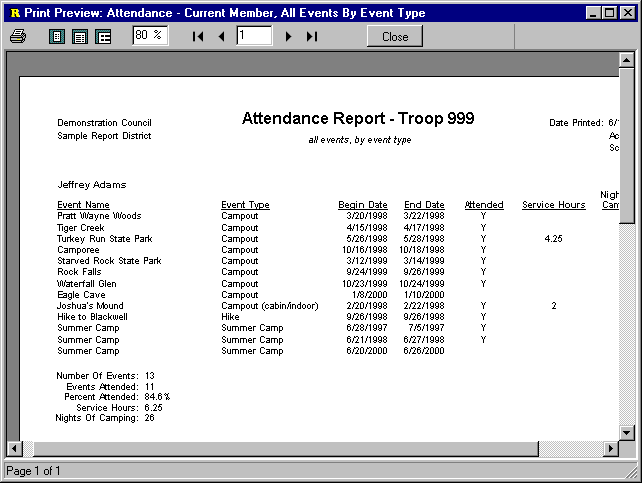The width and height of the screenshot is (642, 483).
Task: Click the Eagle Cave event name
Action: (81, 295)
